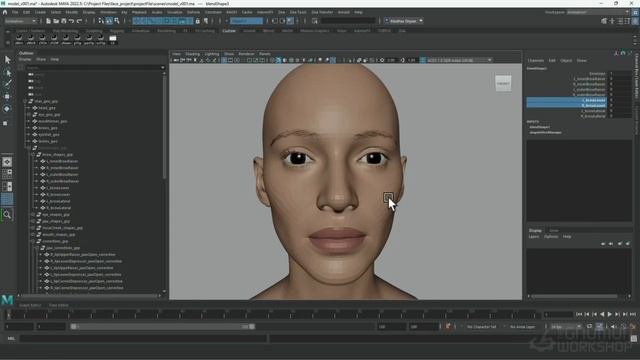
Task: Collapse the brow_shapes_grp node
Action: coord(33,155)
